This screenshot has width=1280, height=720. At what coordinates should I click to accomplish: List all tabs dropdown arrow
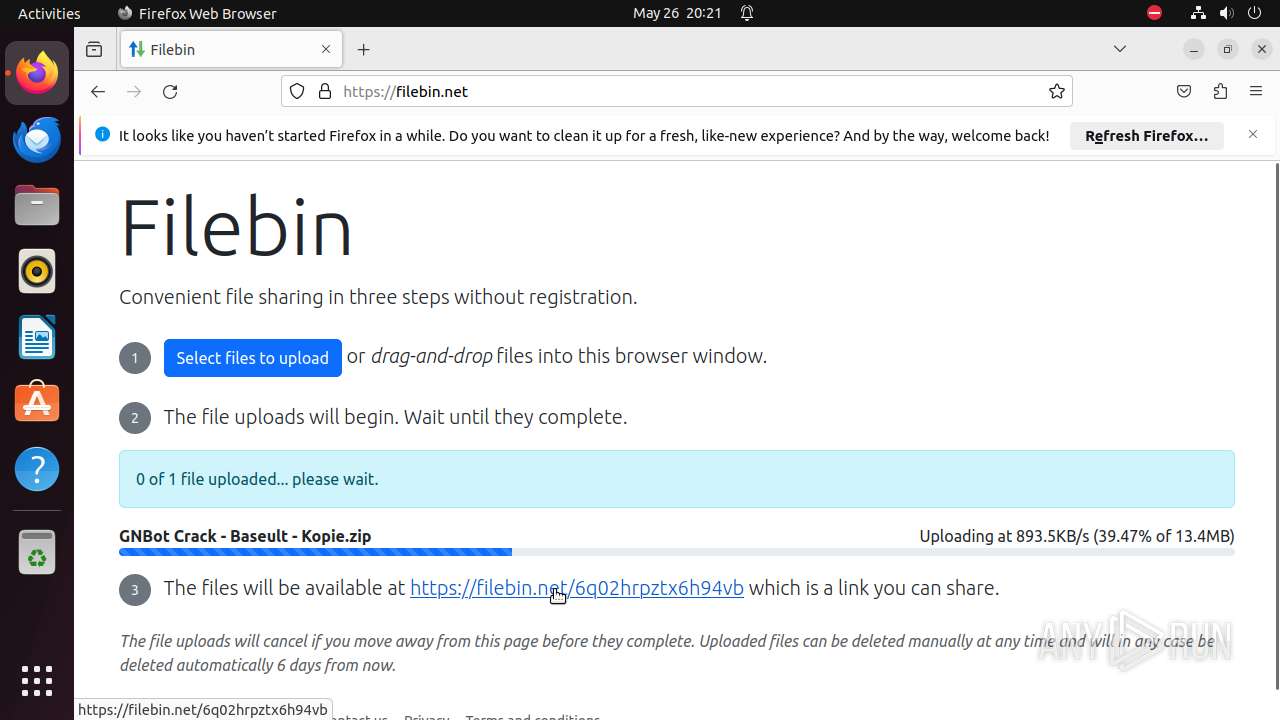click(1120, 49)
